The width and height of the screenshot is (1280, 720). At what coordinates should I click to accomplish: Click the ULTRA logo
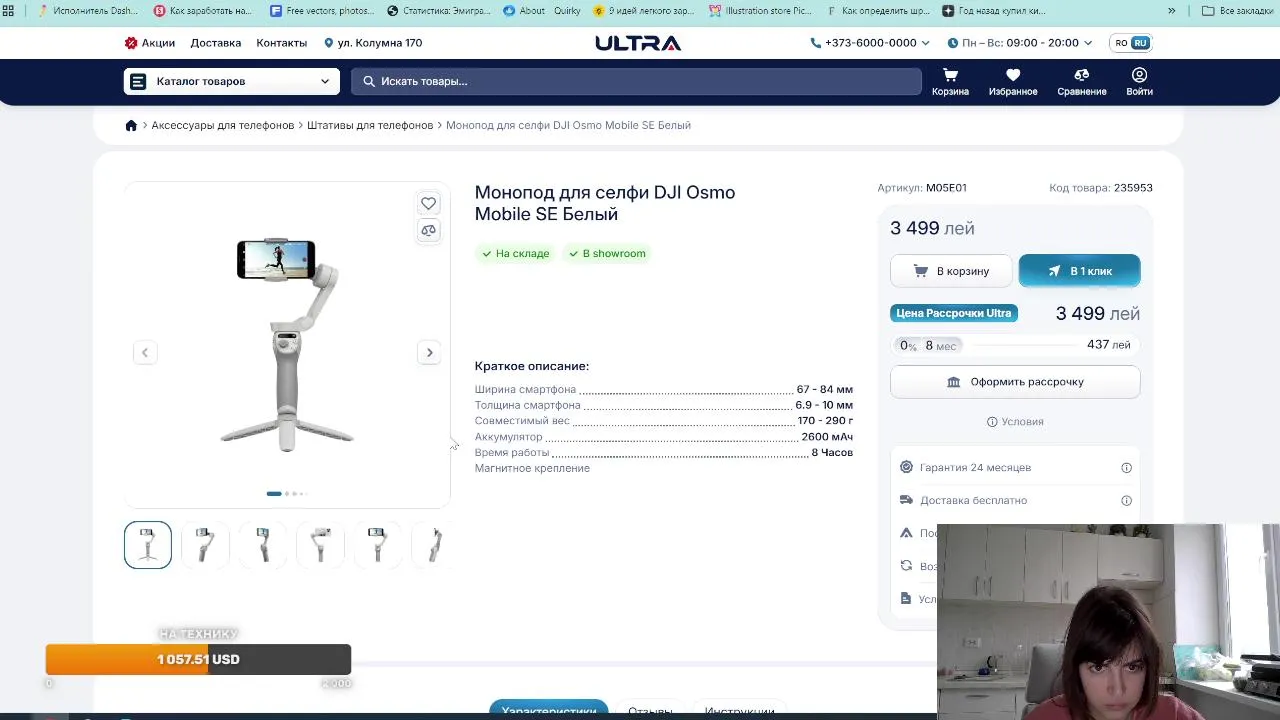pos(638,43)
